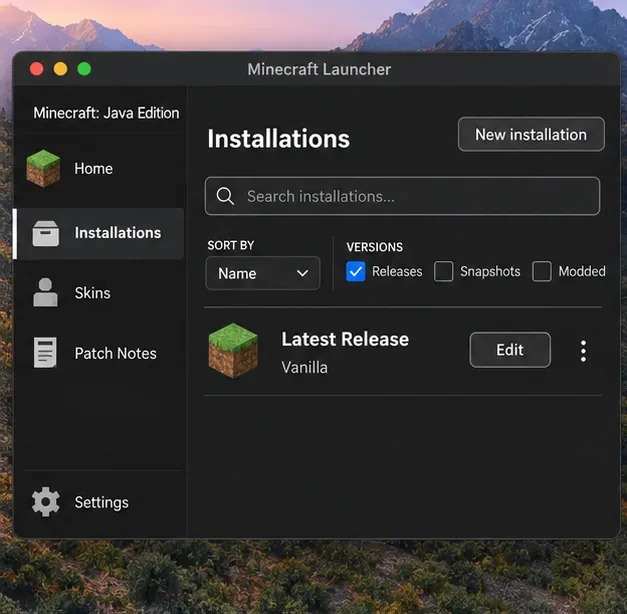The image size is (627, 614).
Task: Click the Patch Notes document icon
Action: click(x=45, y=352)
